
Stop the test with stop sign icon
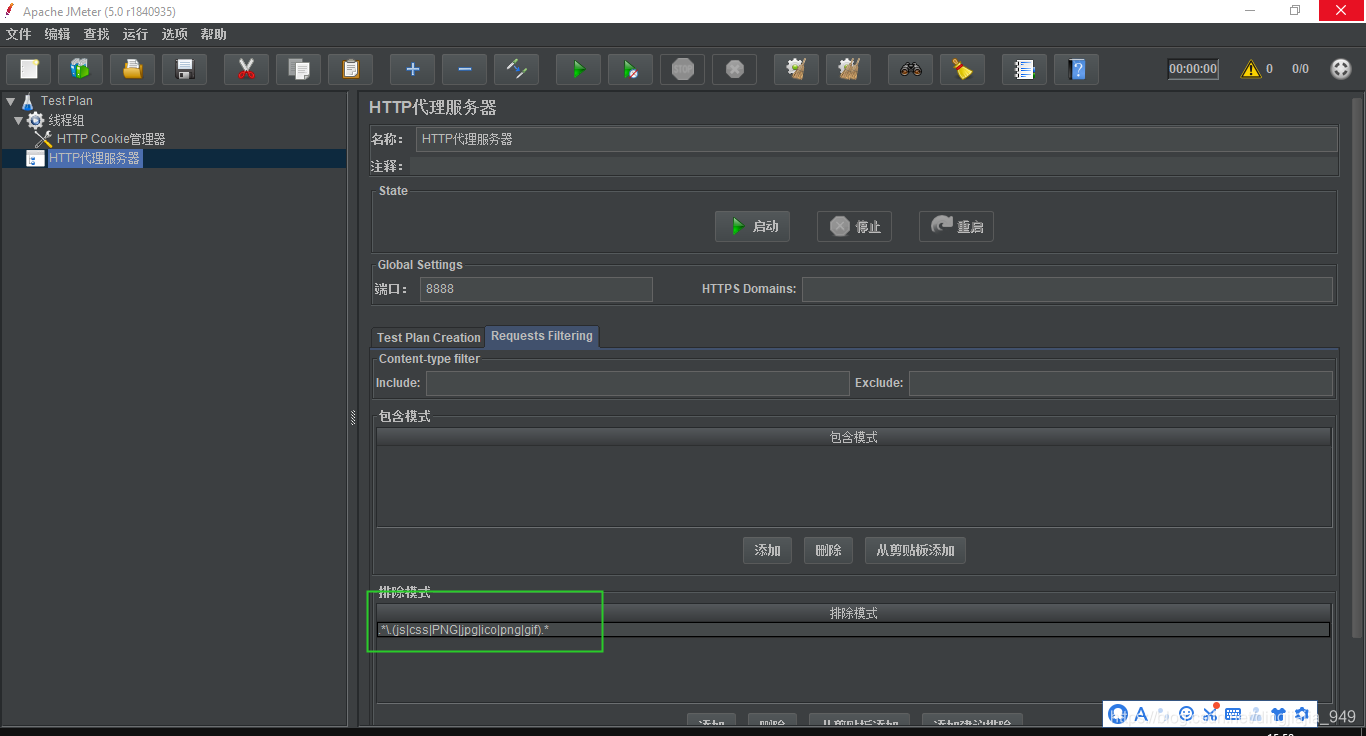682,69
